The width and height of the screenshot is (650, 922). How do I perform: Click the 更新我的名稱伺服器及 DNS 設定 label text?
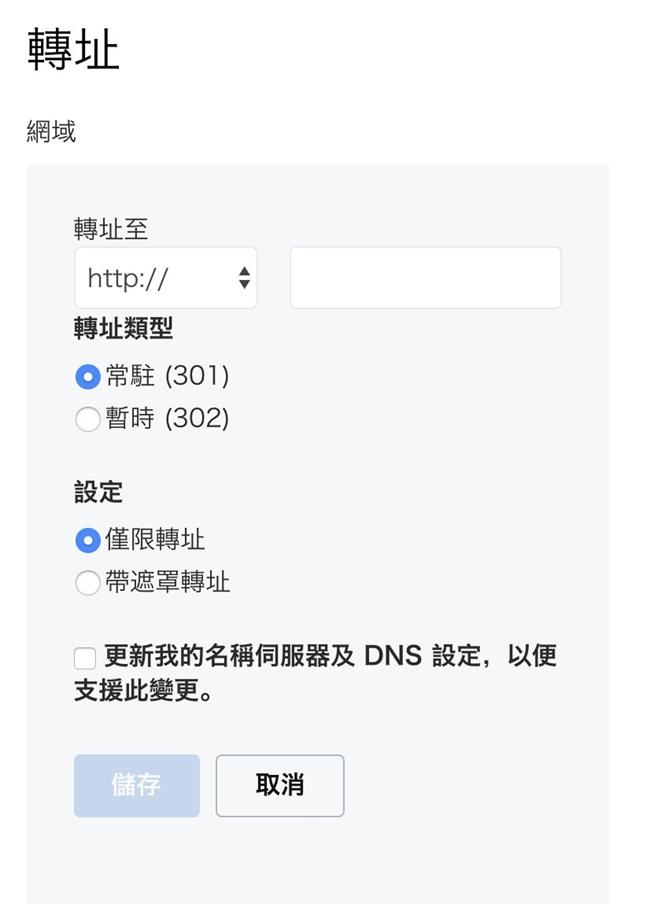[330, 657]
